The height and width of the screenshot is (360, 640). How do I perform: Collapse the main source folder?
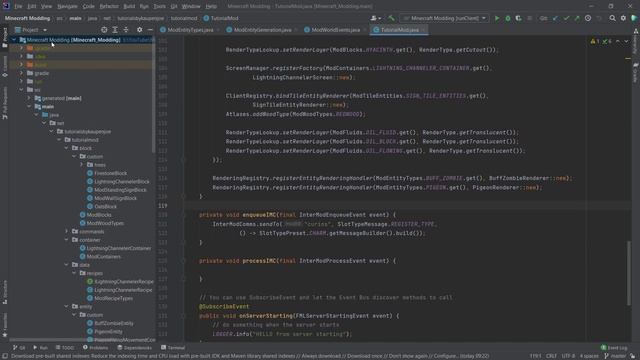(29, 107)
